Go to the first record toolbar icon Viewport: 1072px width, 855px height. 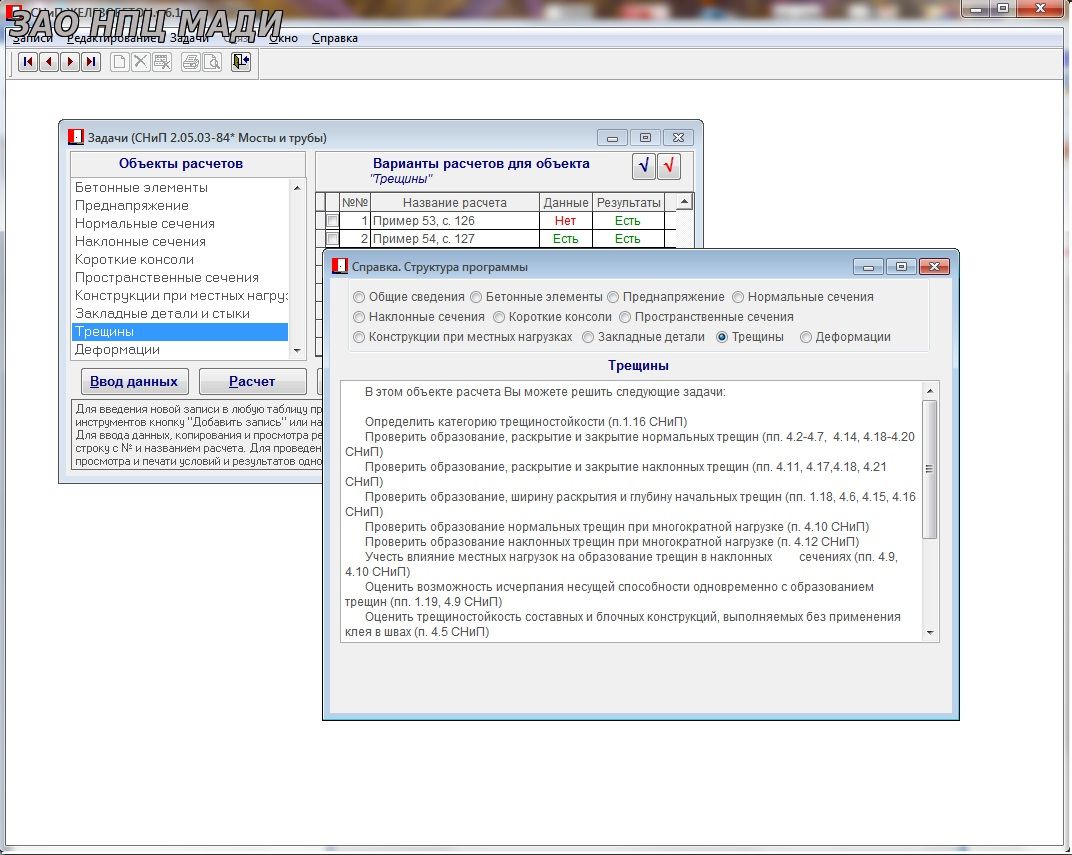pyautogui.click(x=28, y=62)
